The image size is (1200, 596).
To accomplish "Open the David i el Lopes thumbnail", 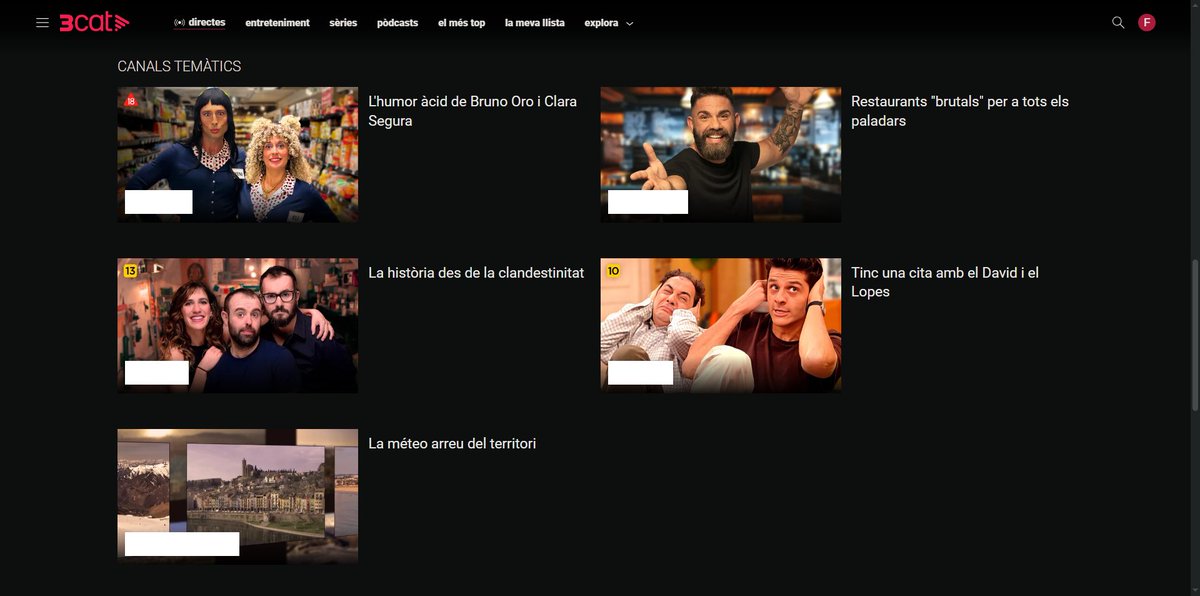I will click(x=721, y=326).
